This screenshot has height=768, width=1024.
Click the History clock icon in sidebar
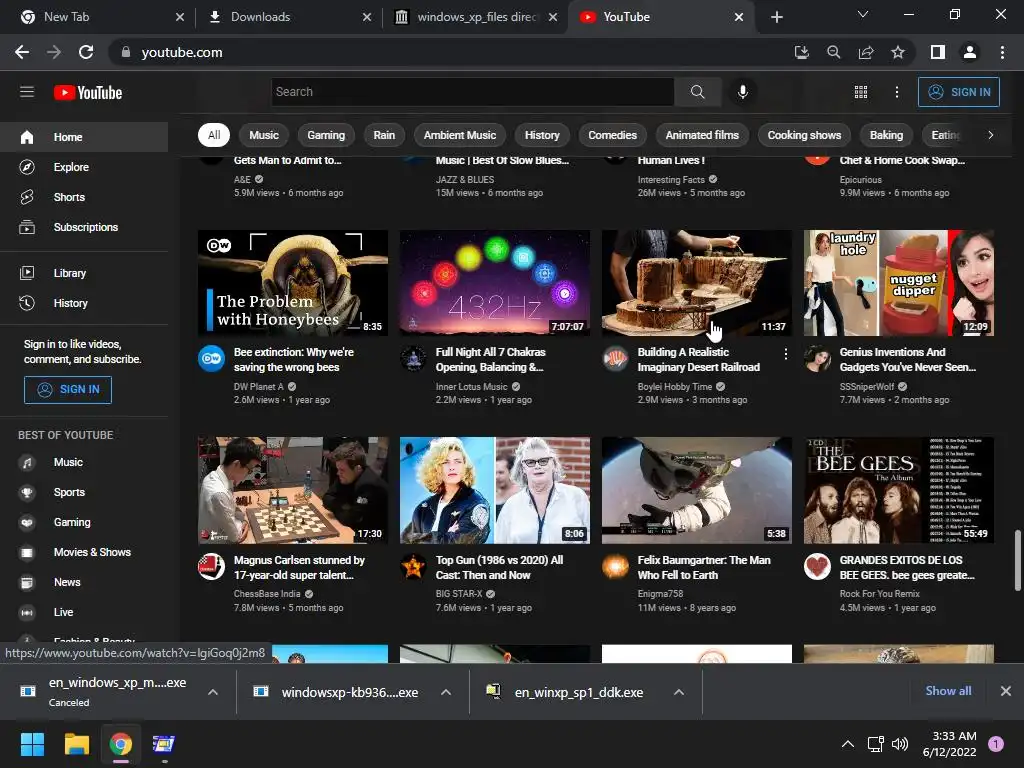click(x=27, y=303)
